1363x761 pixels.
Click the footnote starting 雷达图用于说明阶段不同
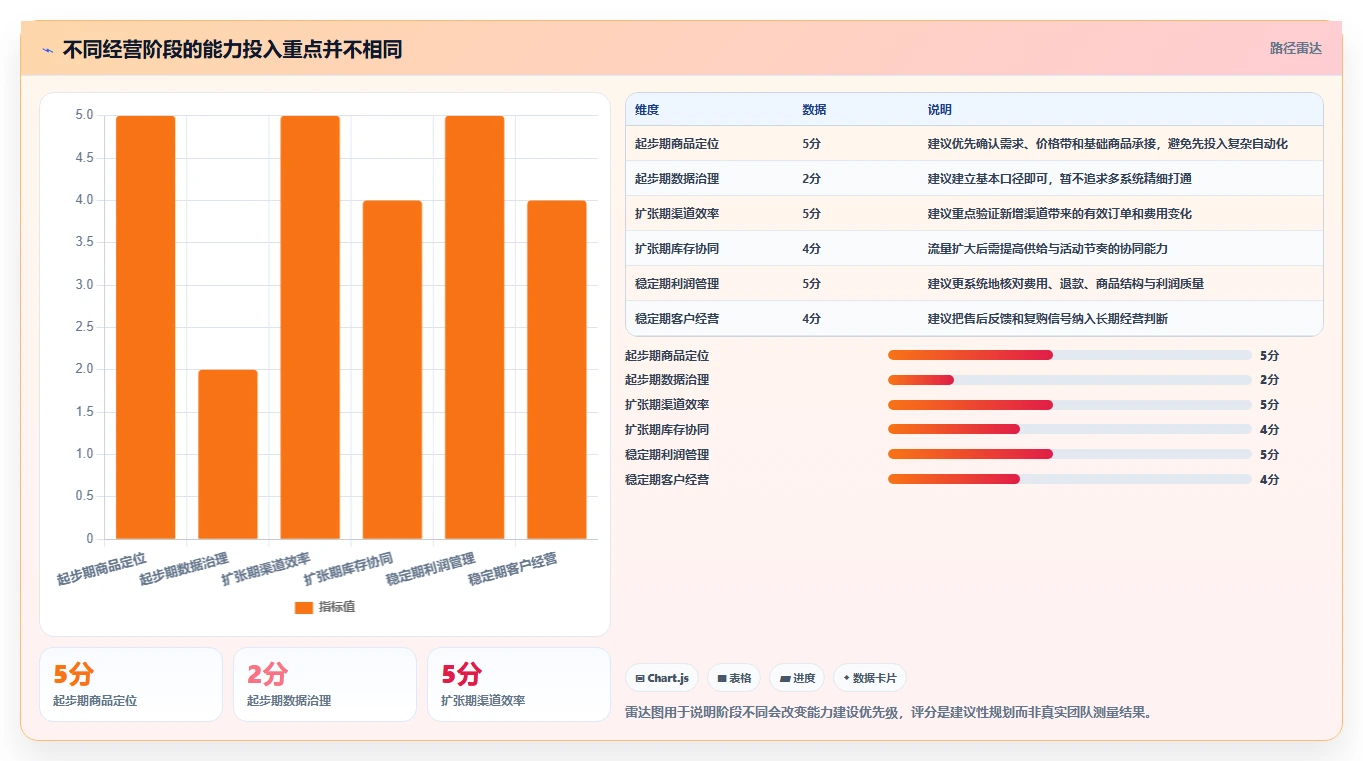[x=889, y=713]
